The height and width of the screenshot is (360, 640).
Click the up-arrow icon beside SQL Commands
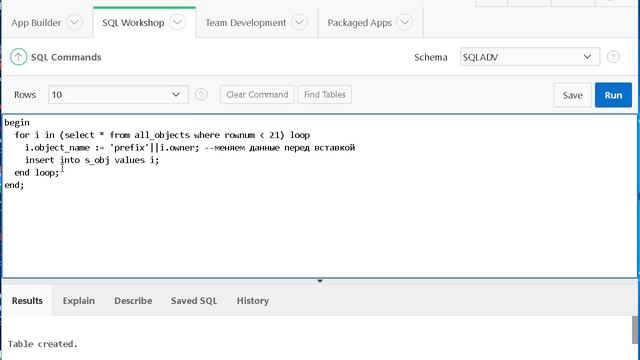point(18,57)
